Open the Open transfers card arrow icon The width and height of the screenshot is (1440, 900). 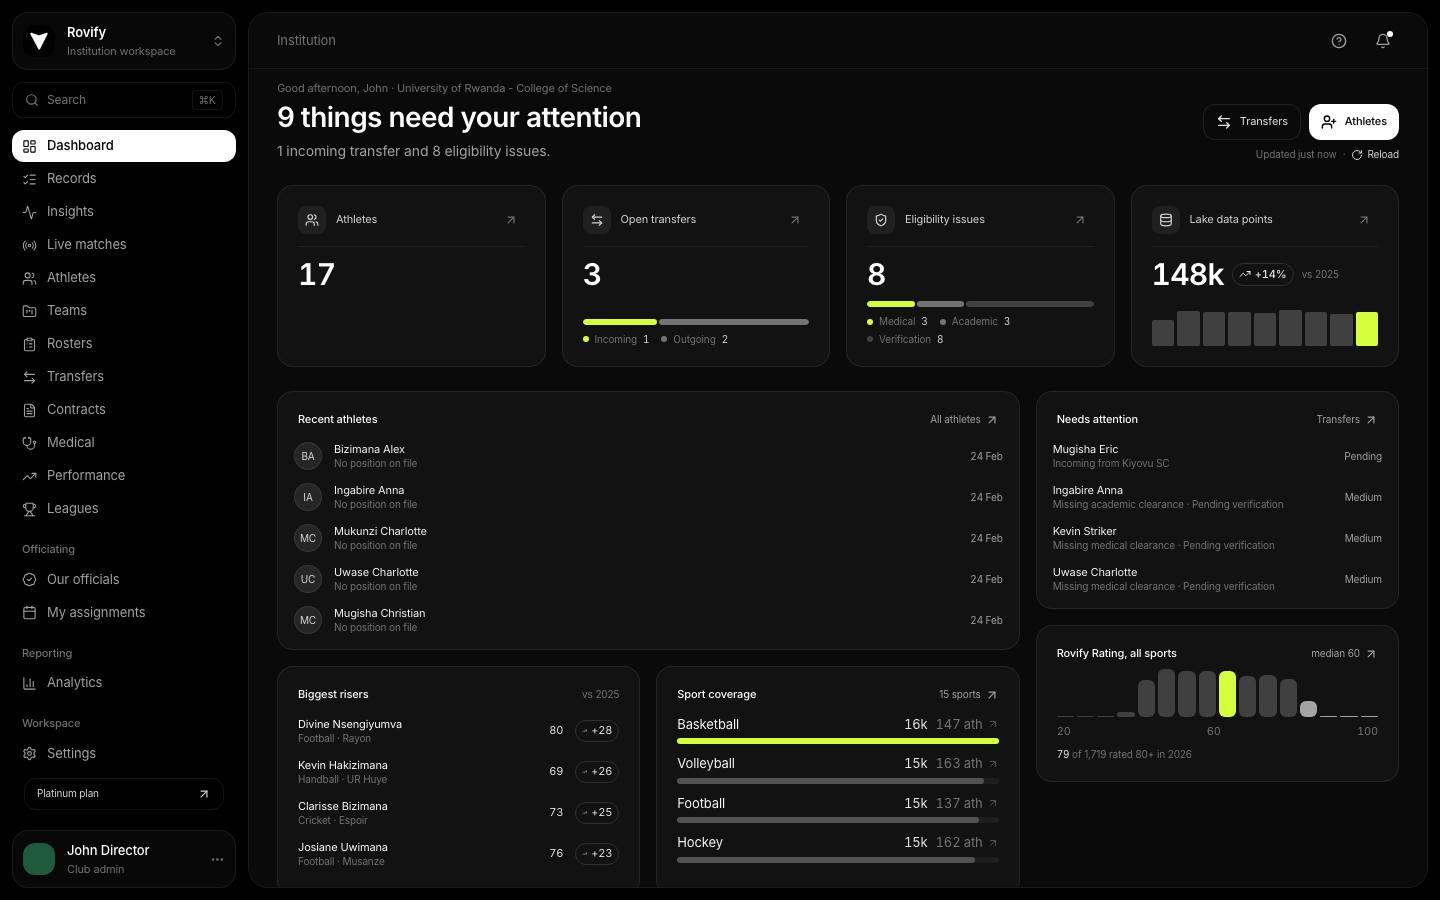pyautogui.click(x=795, y=220)
